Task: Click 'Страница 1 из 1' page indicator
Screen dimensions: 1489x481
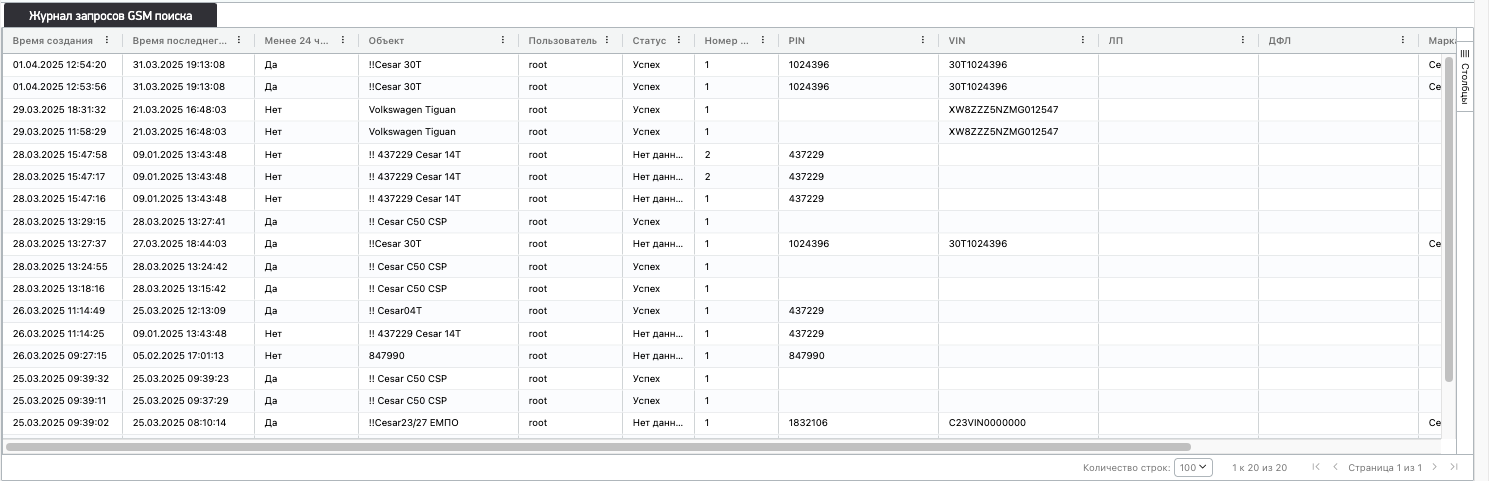Action: [x=1385, y=467]
